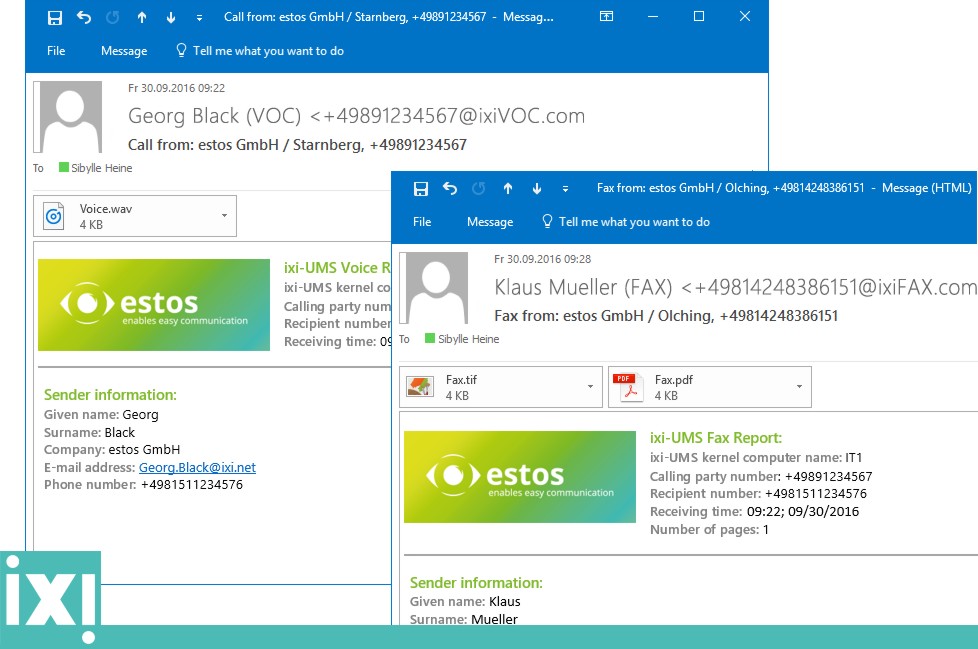Click Calling party number +49891234567 in Fax report

(761, 477)
